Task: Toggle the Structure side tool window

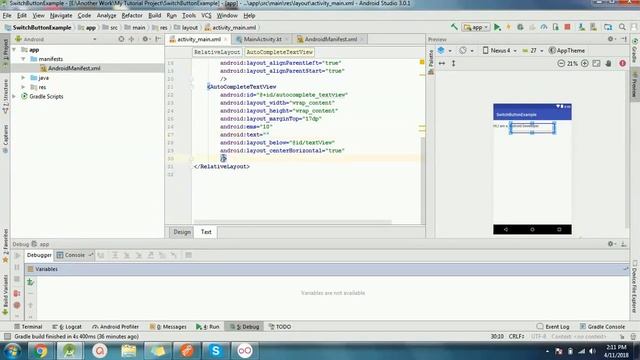Action: tap(5, 96)
